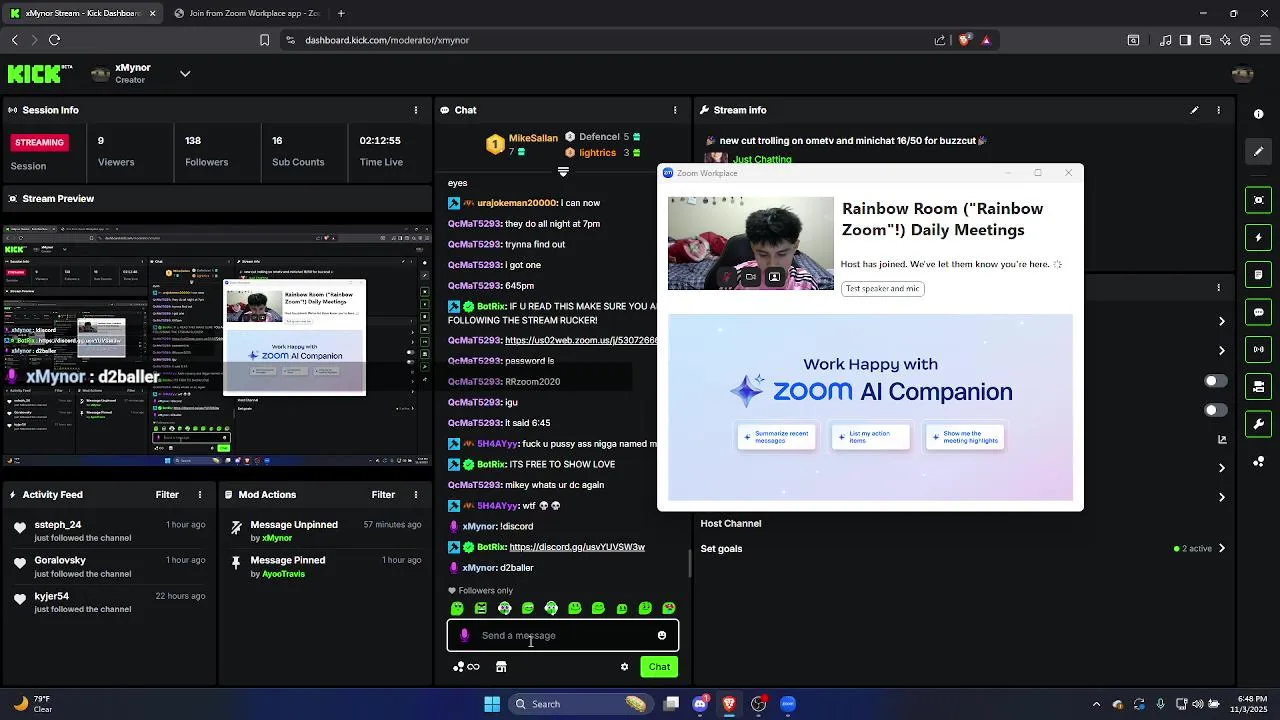The height and width of the screenshot is (720, 1280).
Task: Open the emoji picker in chat input
Action: 662,635
